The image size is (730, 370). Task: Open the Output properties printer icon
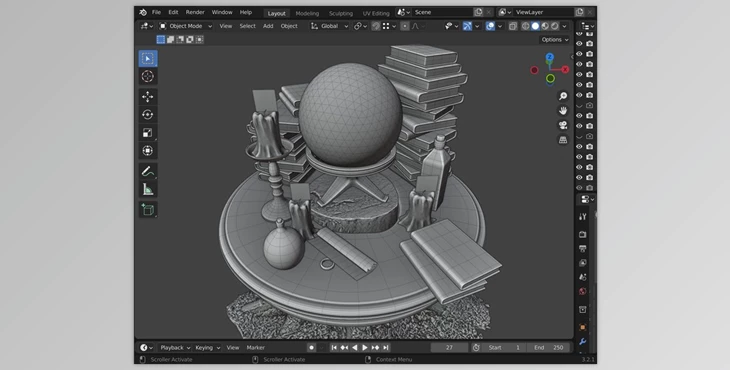(x=582, y=249)
